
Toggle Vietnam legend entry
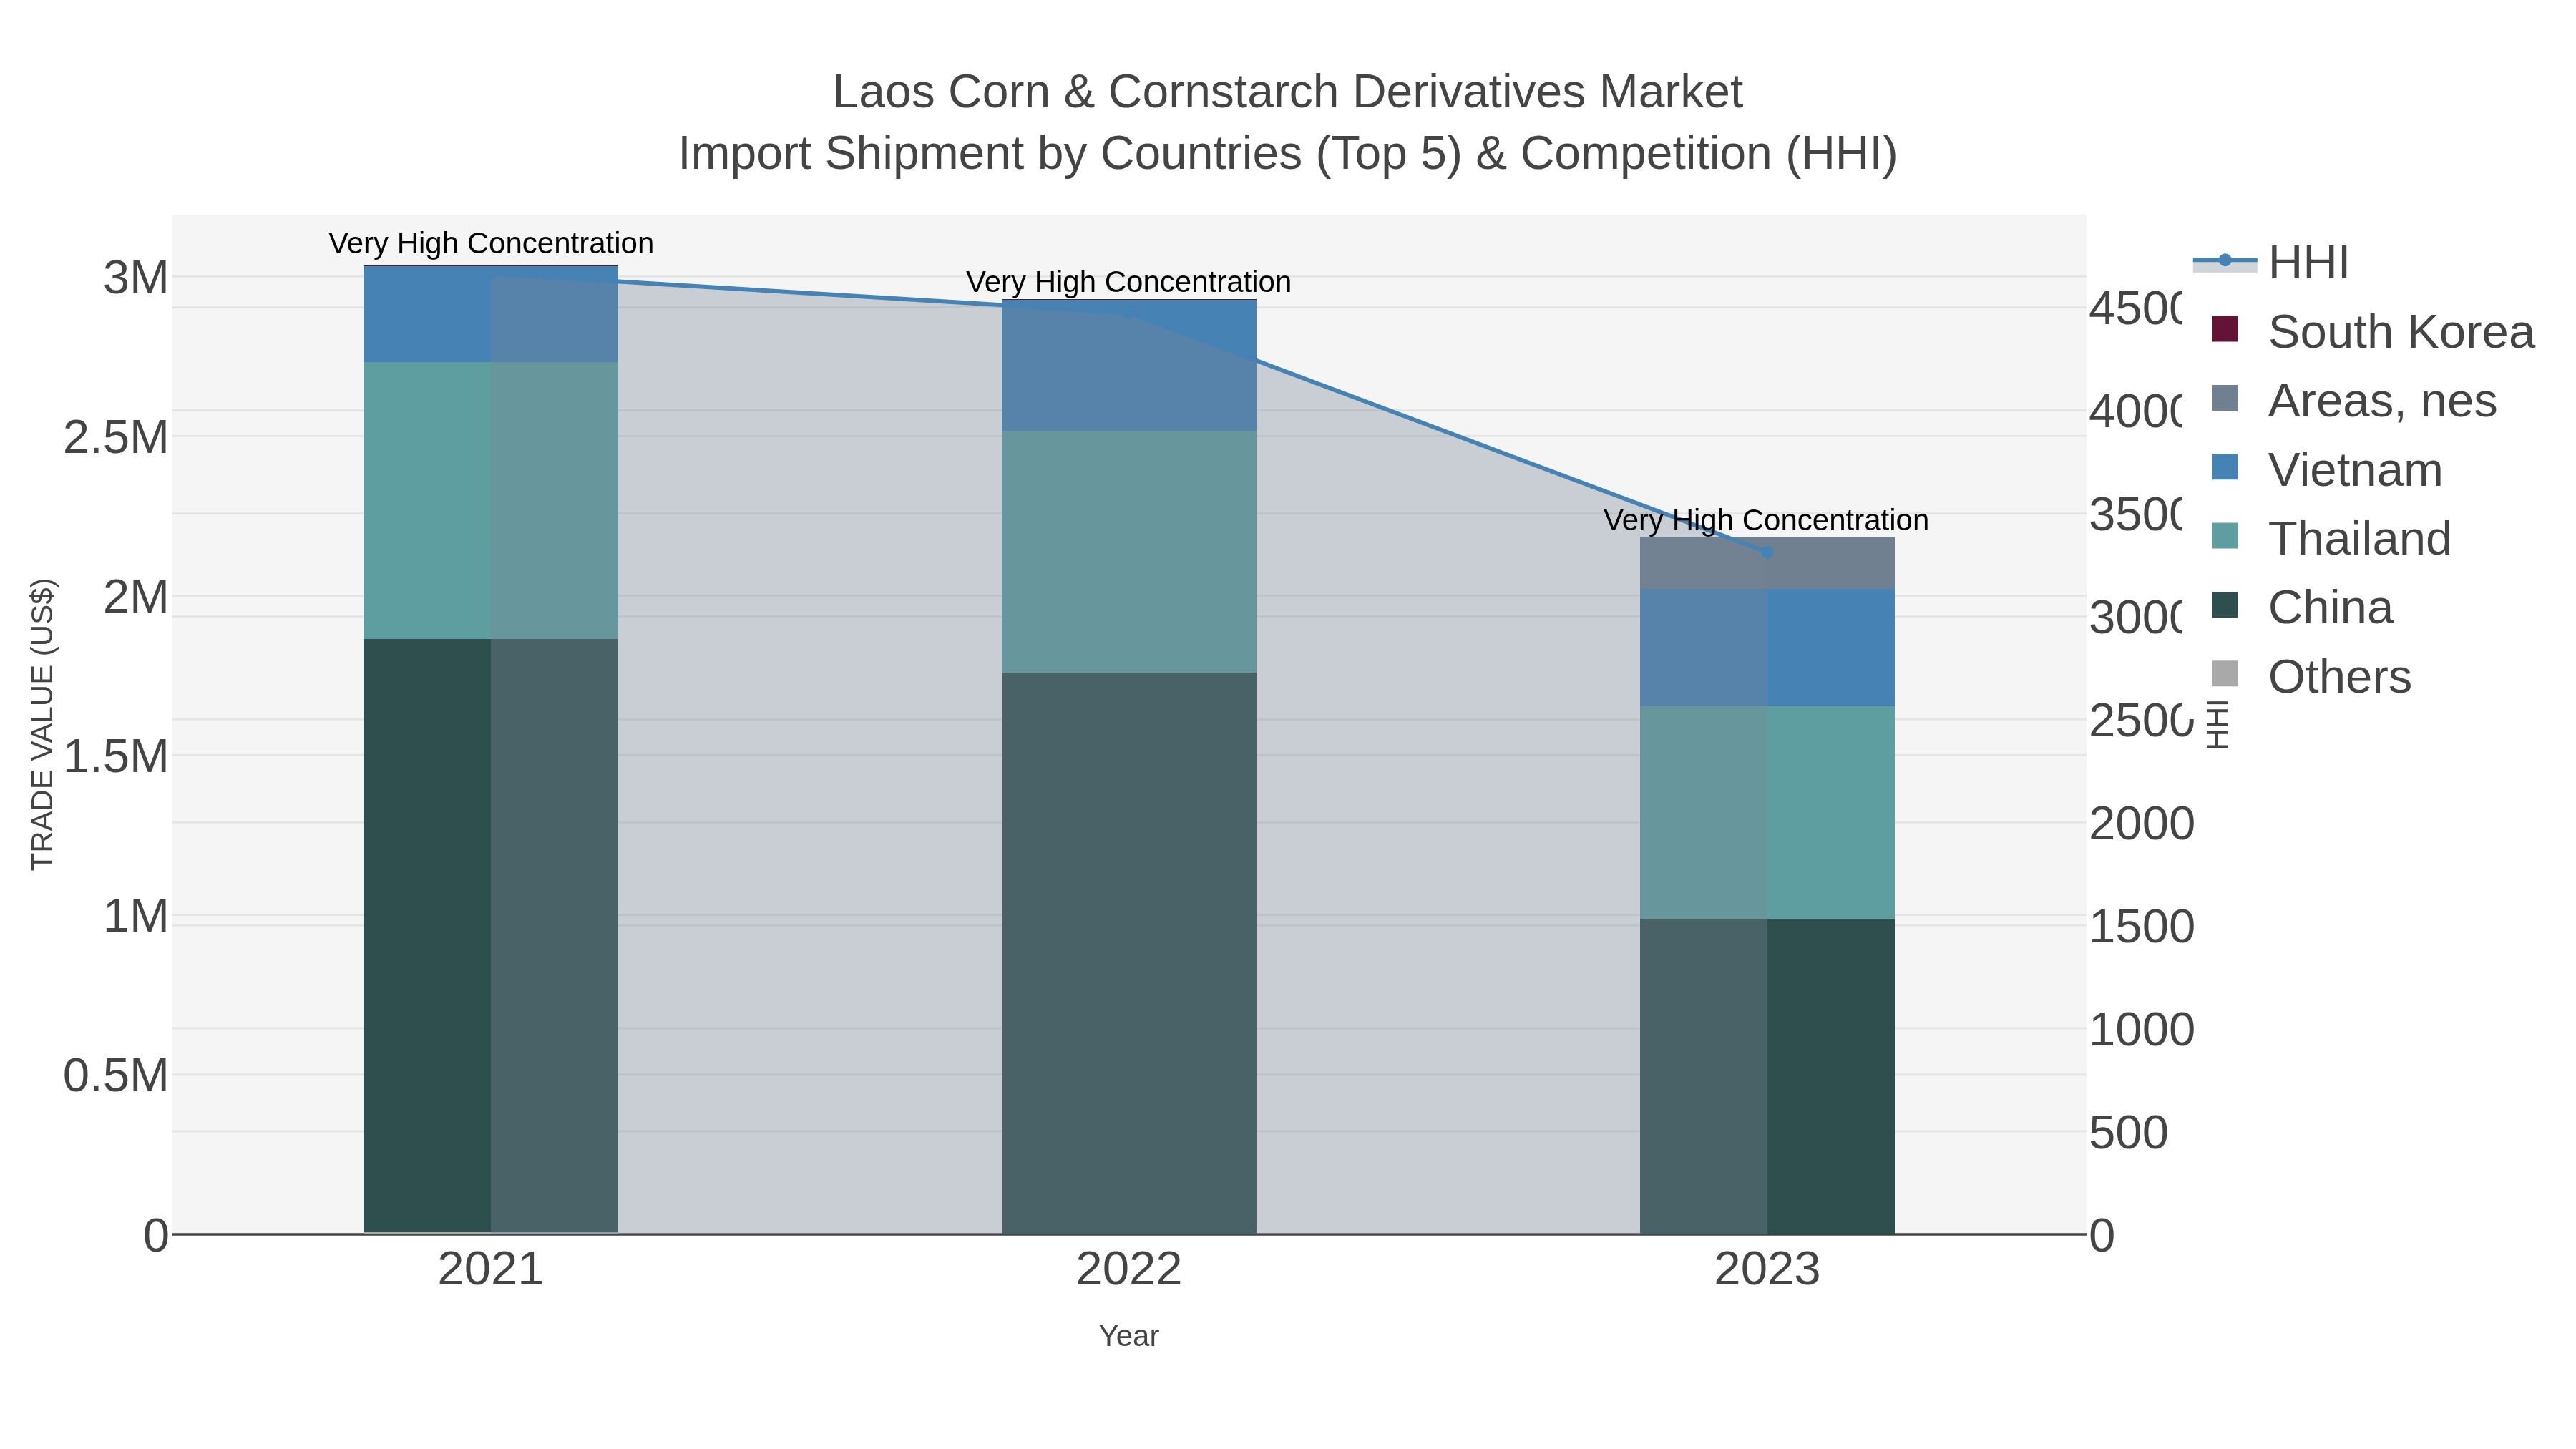coord(2326,470)
